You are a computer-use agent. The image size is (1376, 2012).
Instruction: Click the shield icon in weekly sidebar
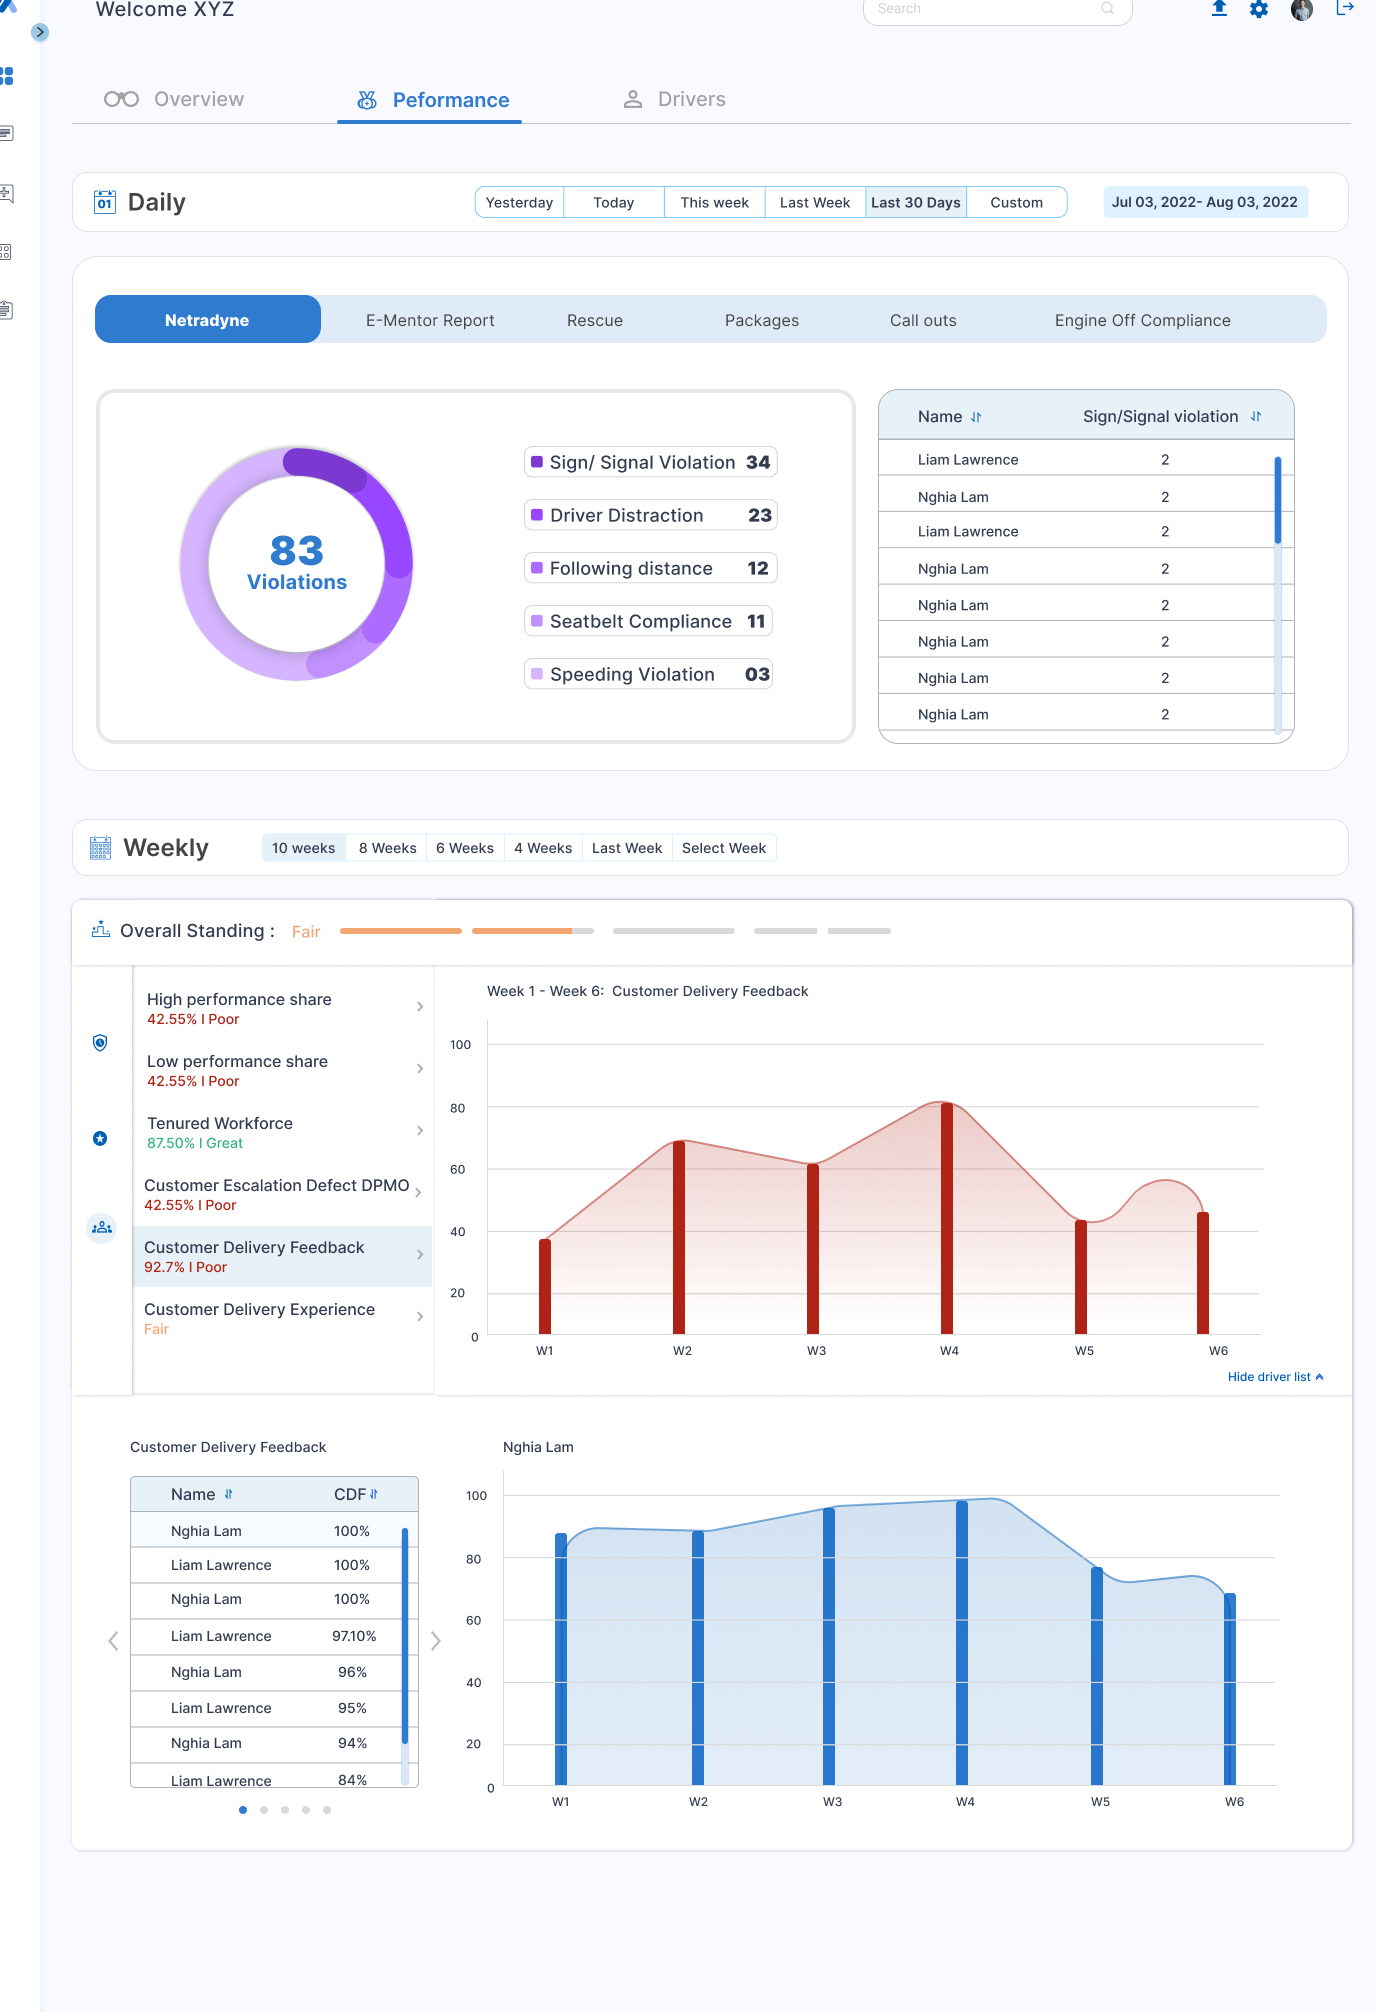(x=100, y=1043)
